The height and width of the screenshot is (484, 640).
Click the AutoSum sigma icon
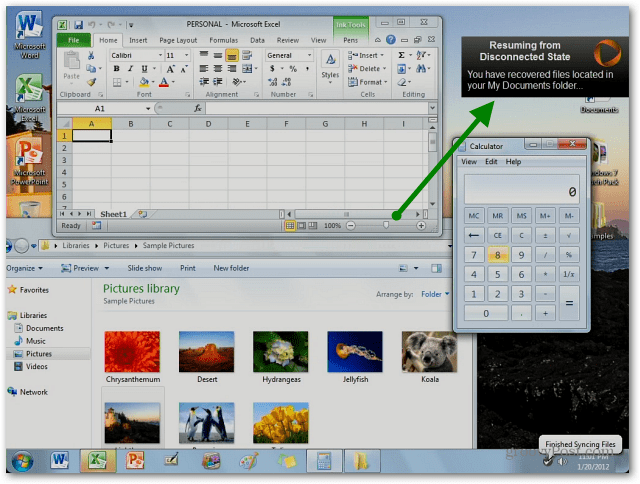(401, 55)
